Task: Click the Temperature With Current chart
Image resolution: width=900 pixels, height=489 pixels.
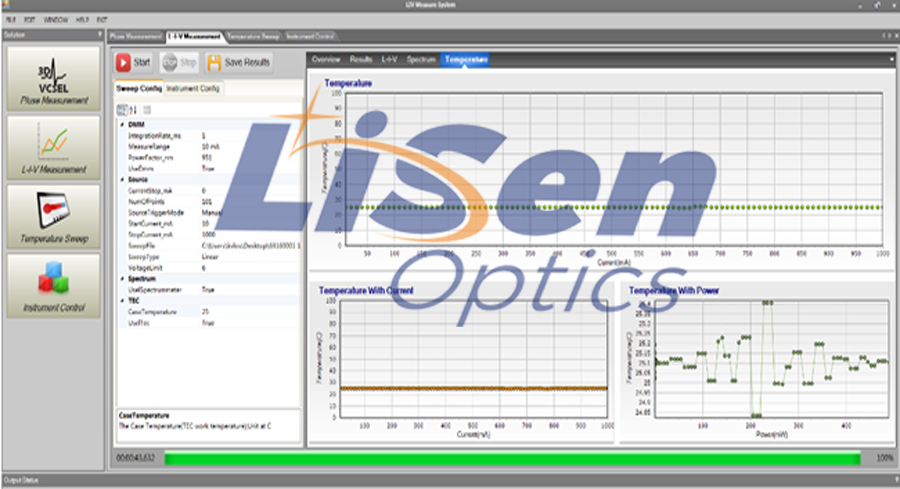Action: click(x=474, y=359)
